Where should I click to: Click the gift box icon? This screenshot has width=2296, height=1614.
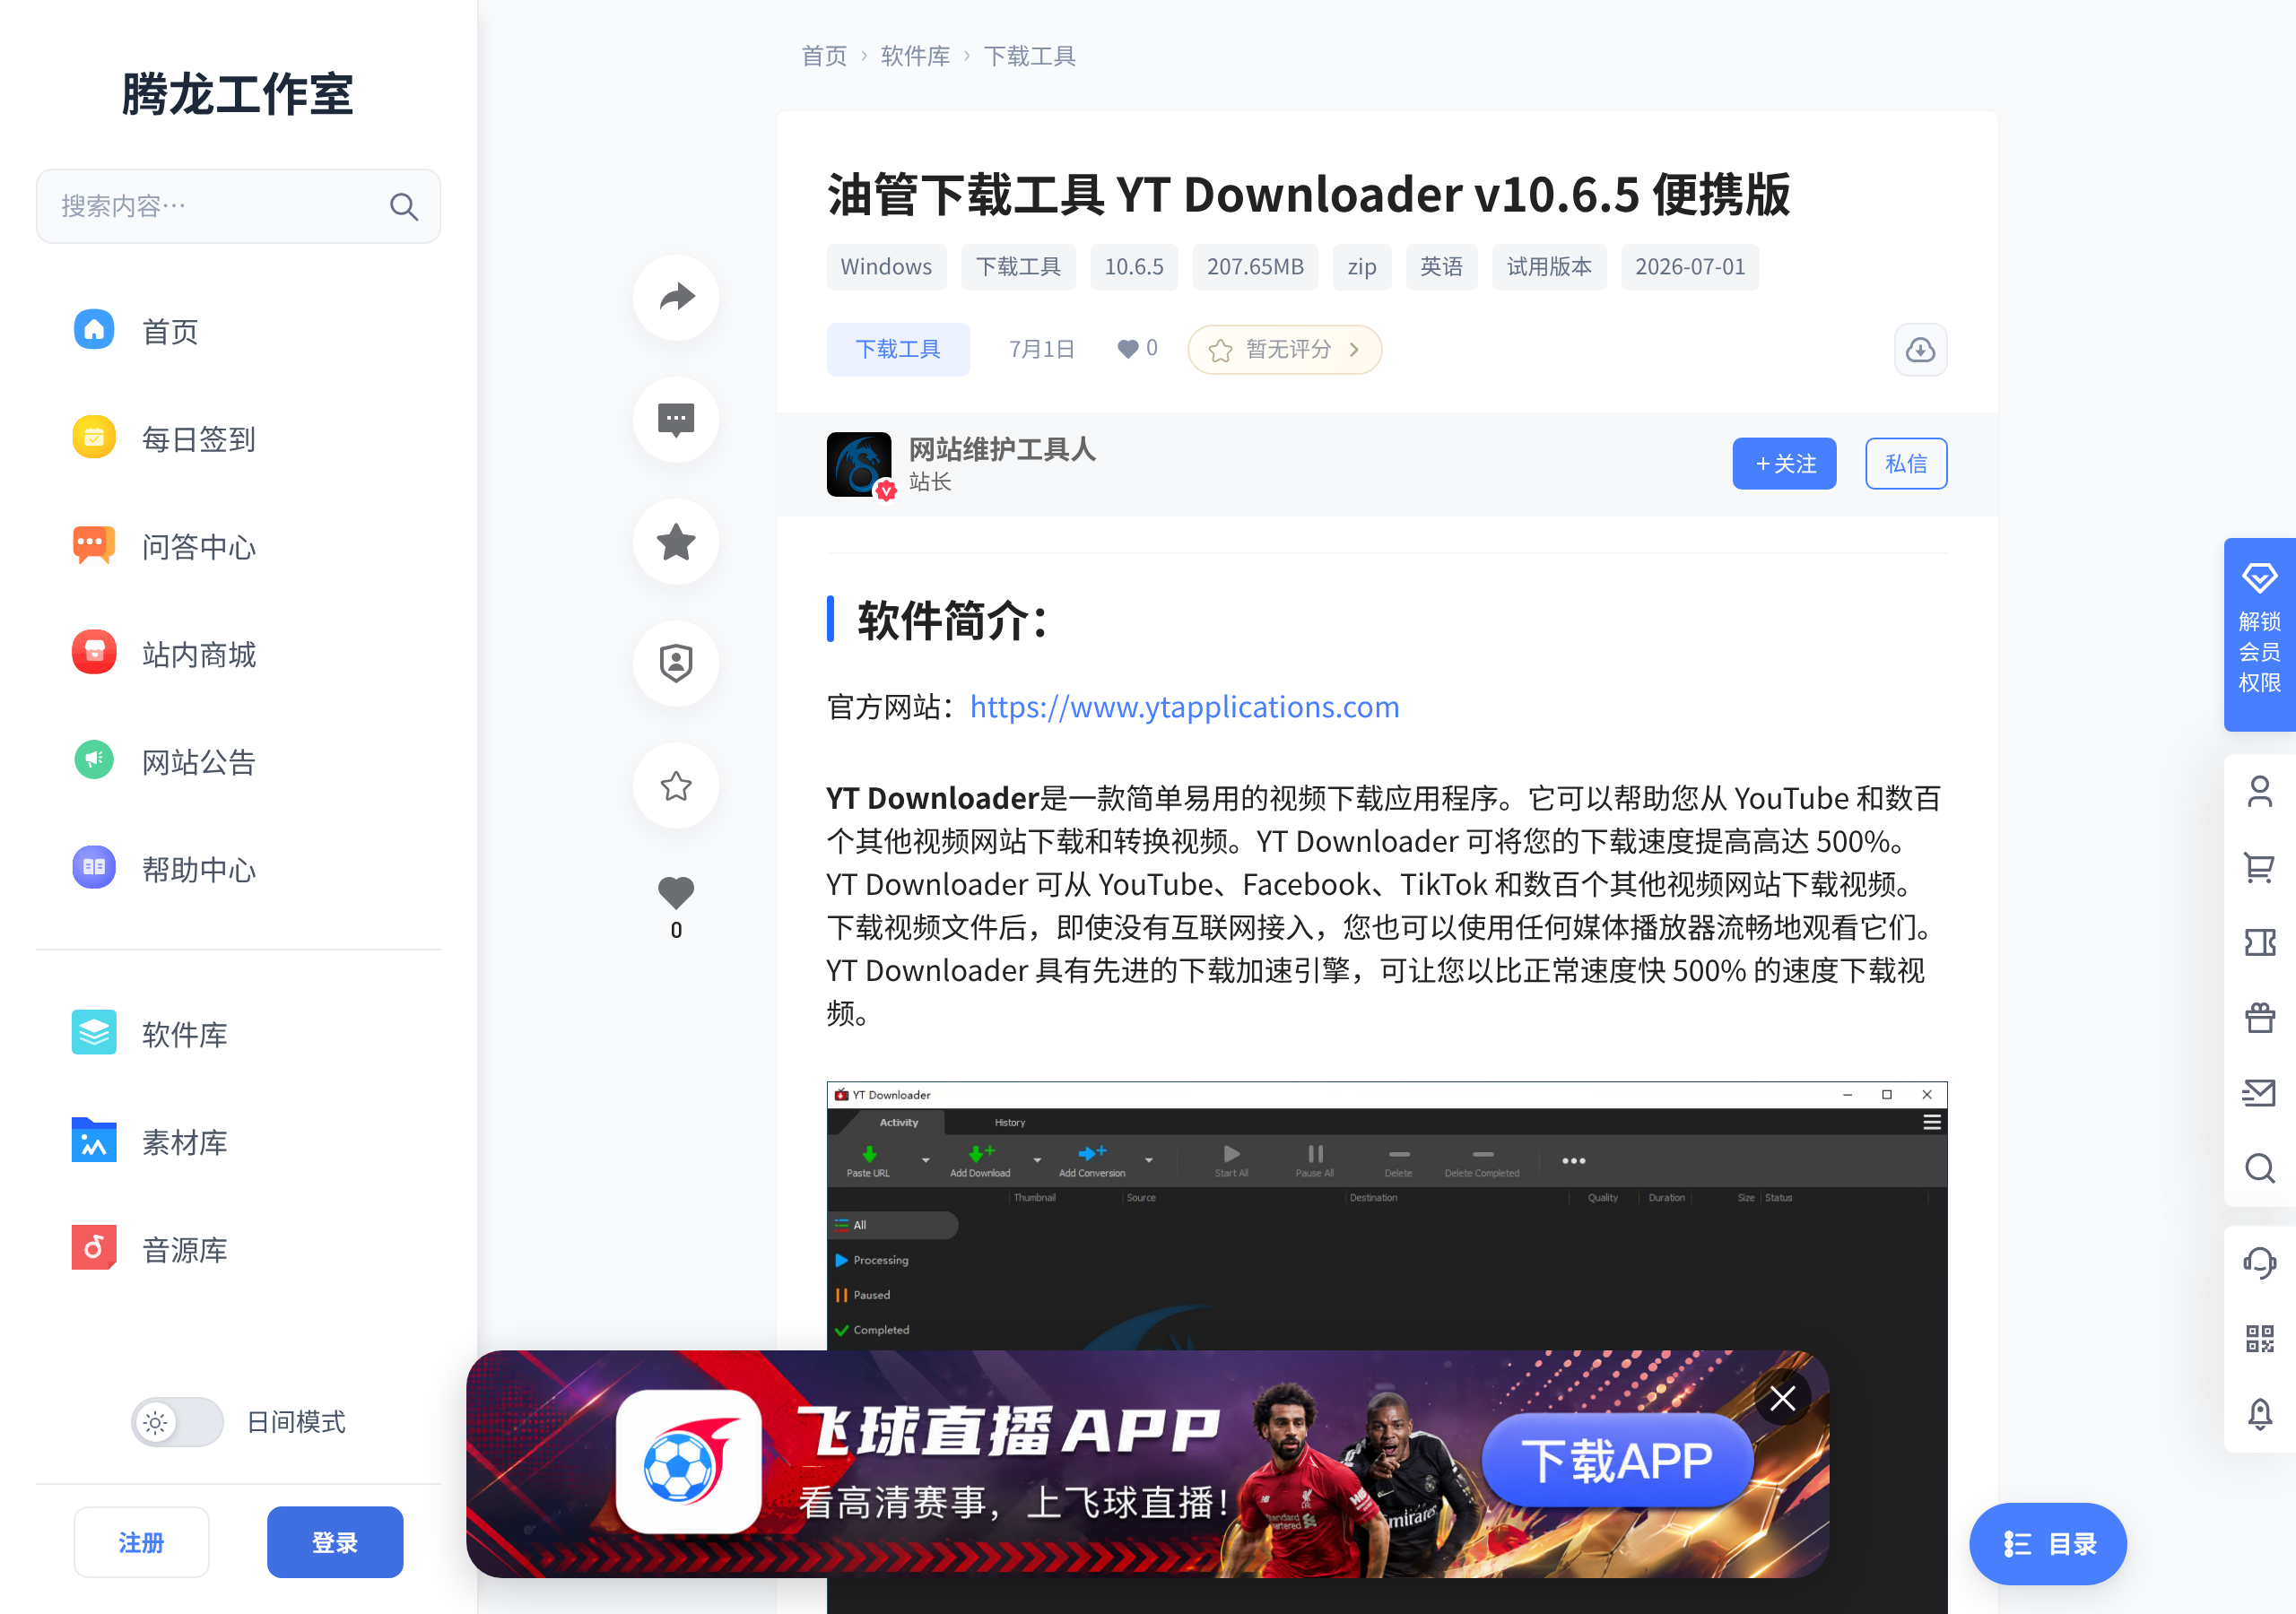tap(2259, 1018)
